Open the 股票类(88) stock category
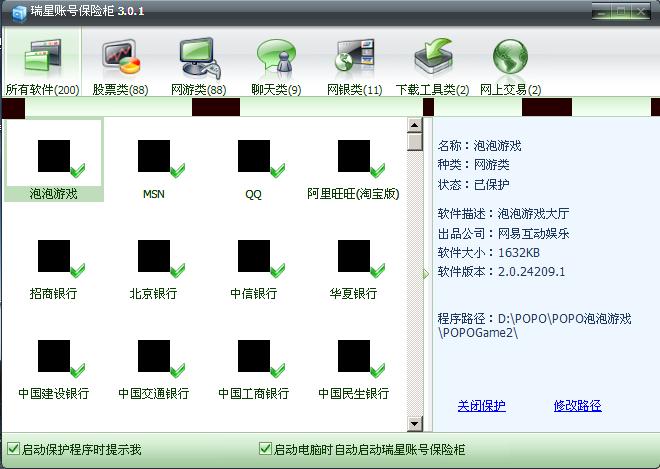 pos(120,67)
